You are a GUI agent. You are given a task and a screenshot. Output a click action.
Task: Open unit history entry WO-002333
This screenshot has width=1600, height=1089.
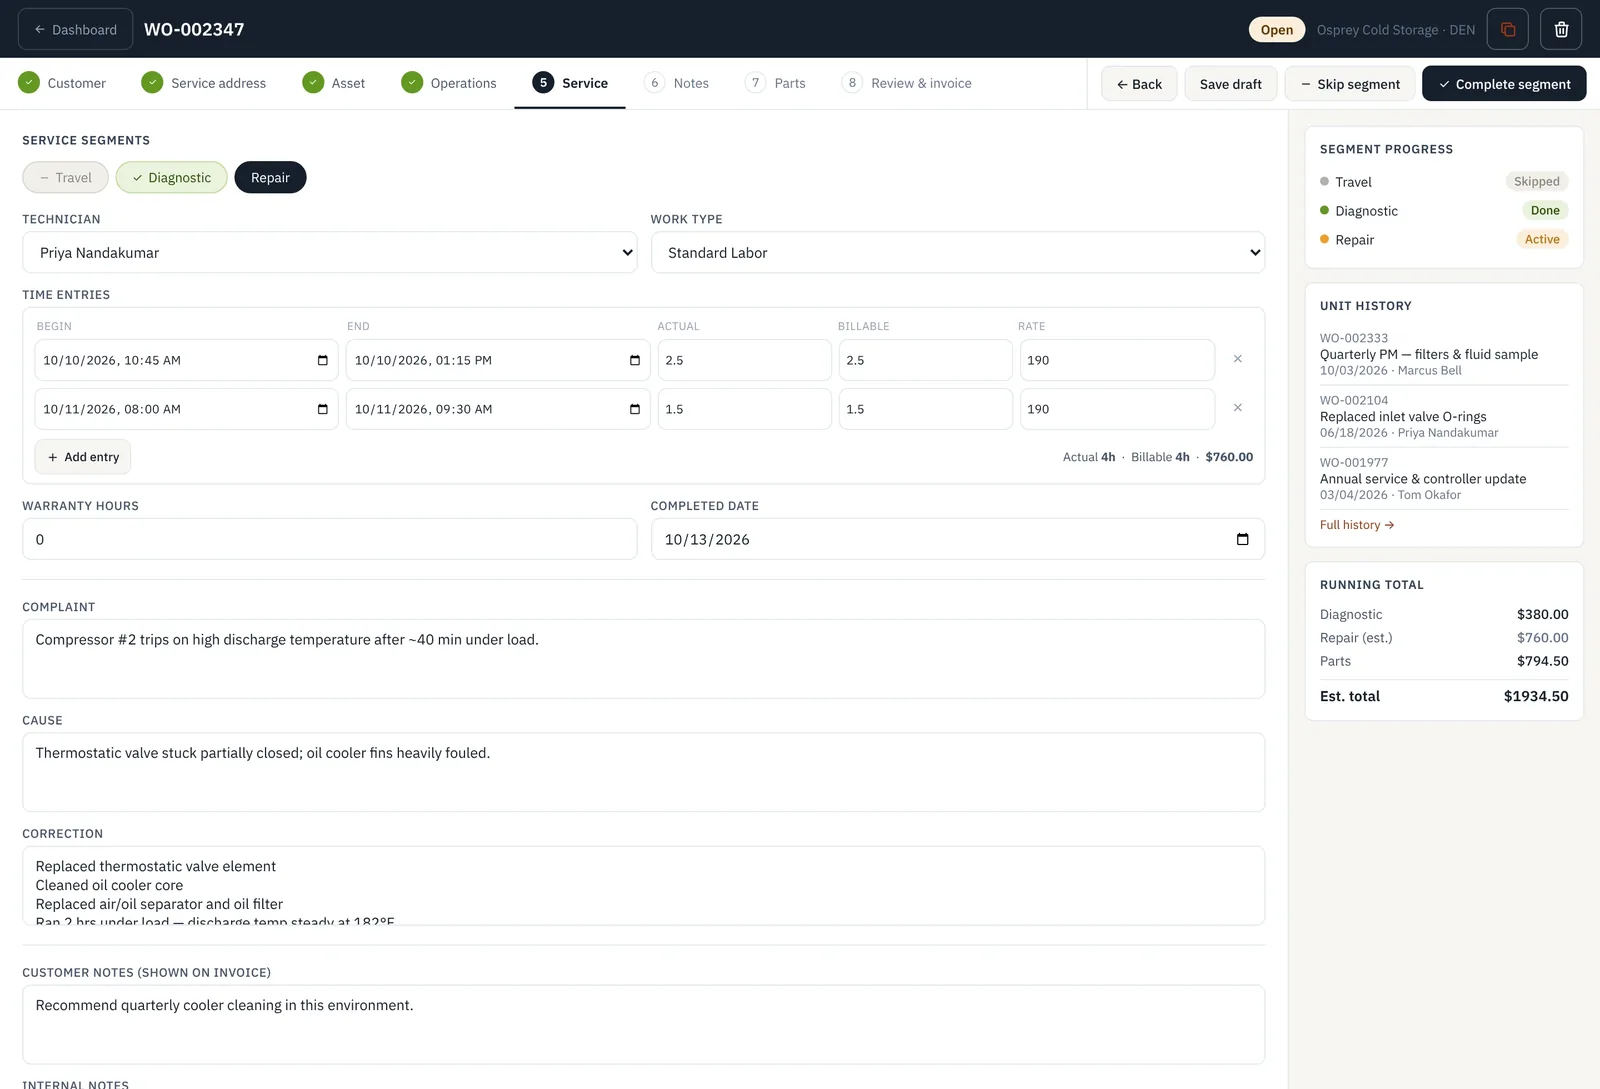click(1444, 354)
